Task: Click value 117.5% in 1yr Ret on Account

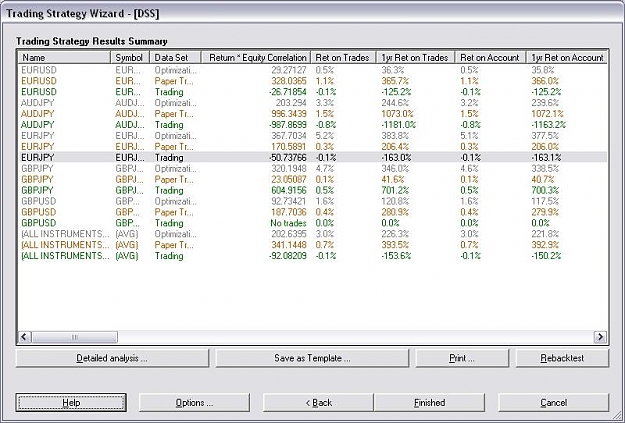Action: click(545, 201)
